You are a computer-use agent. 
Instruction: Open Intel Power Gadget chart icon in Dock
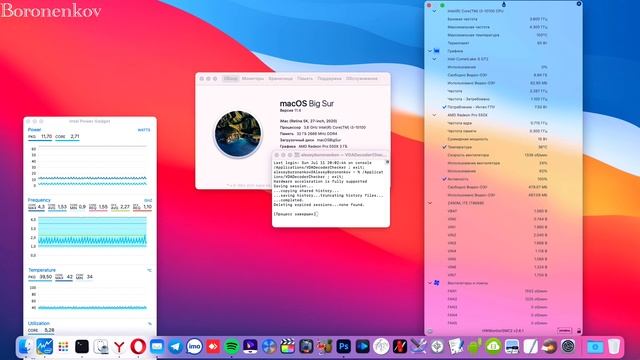tap(44, 347)
